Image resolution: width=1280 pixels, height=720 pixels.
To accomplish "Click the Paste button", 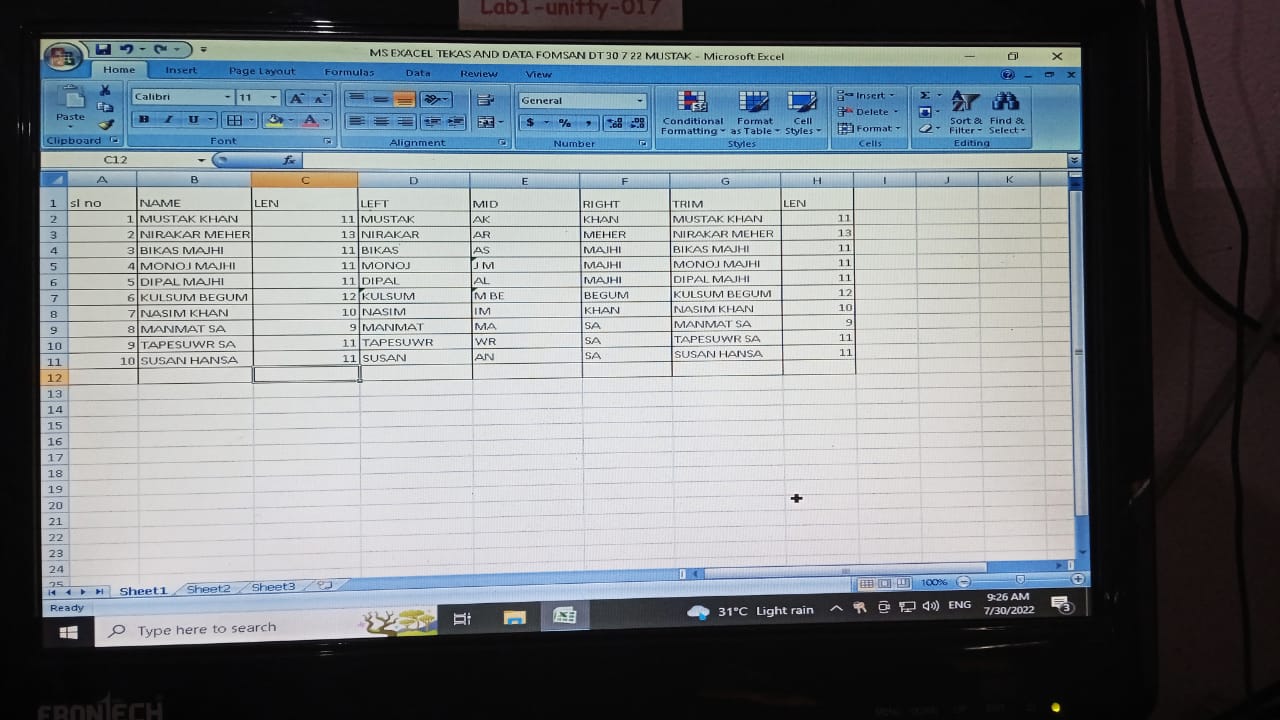I will point(70,106).
